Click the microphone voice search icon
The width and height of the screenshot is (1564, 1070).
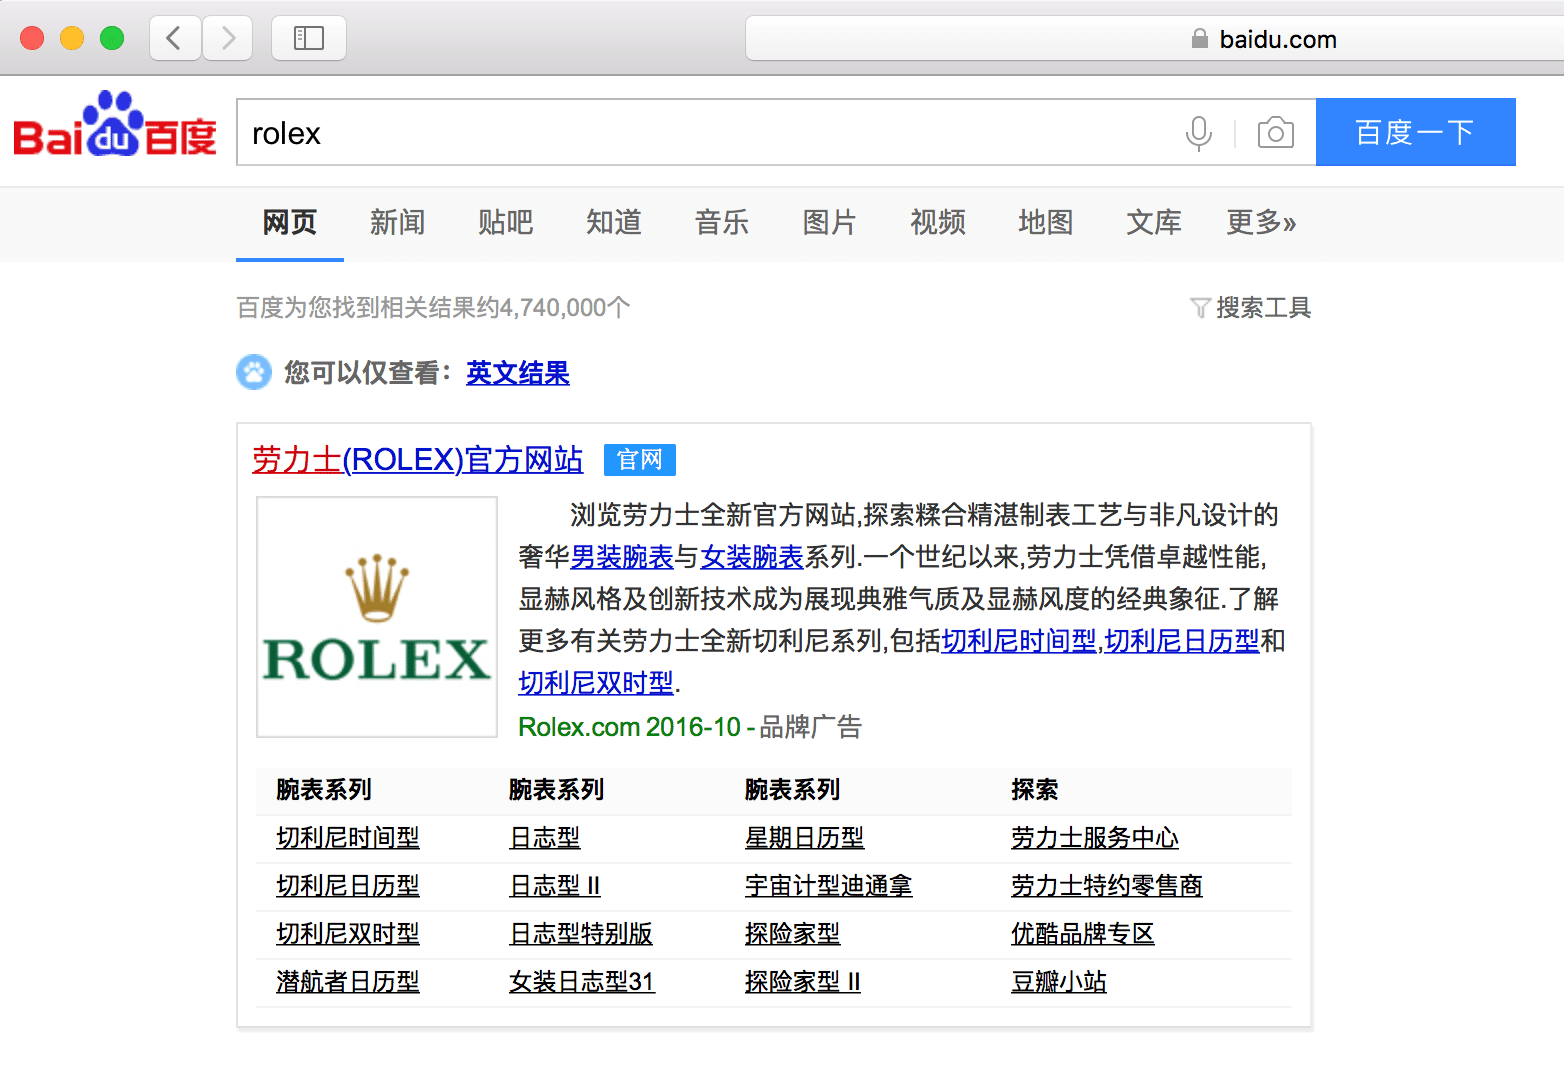(x=1198, y=133)
